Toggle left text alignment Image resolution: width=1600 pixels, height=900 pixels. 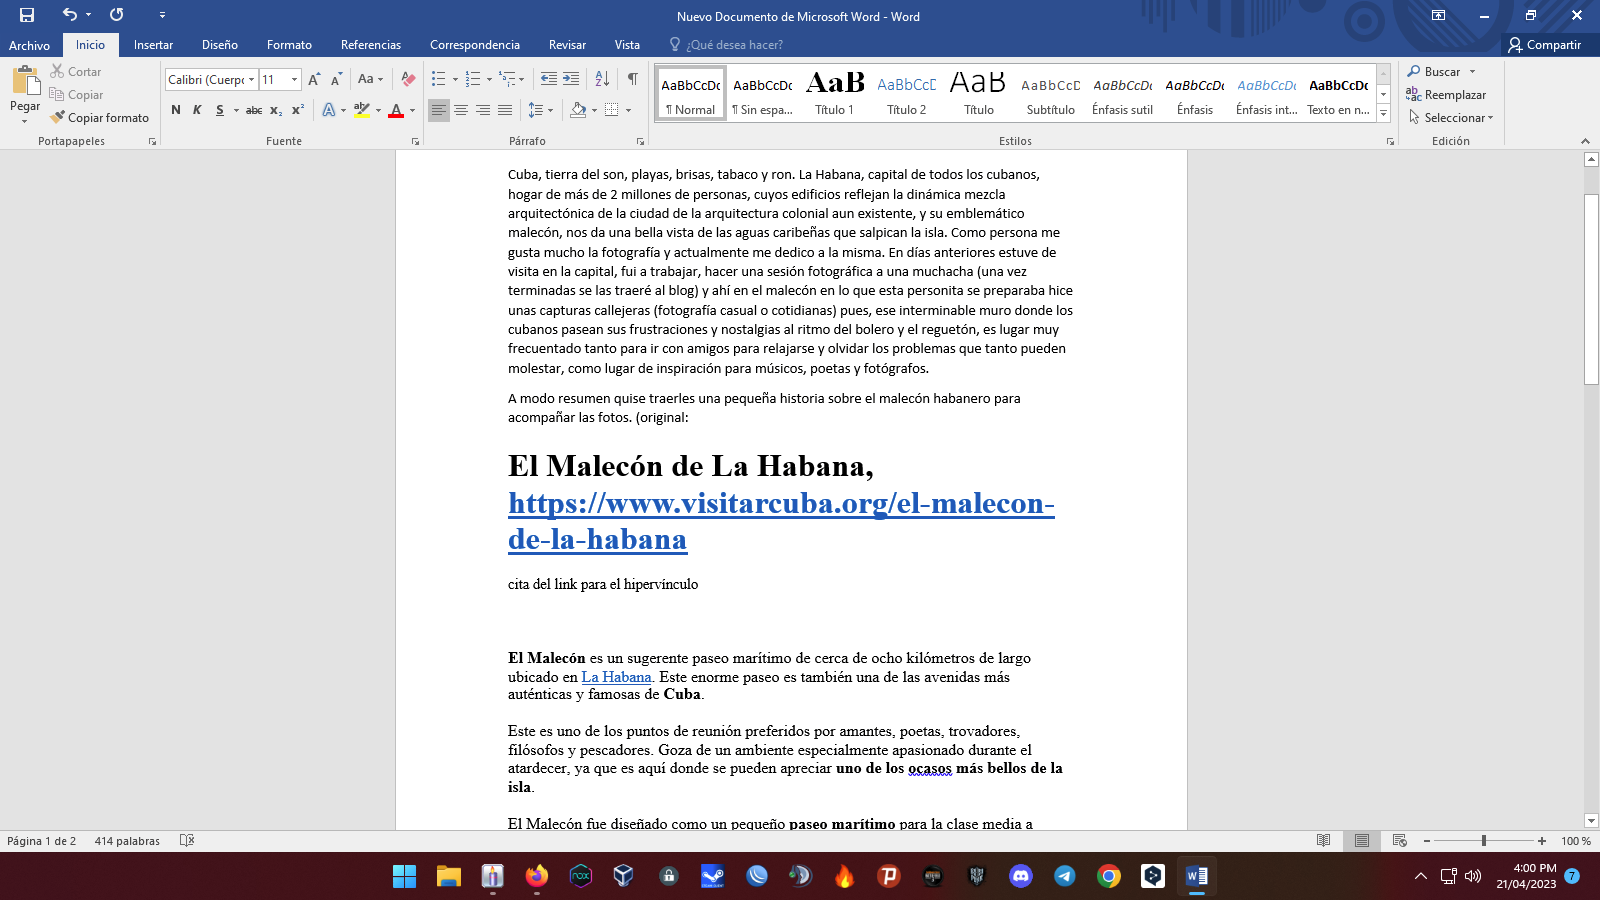439,110
